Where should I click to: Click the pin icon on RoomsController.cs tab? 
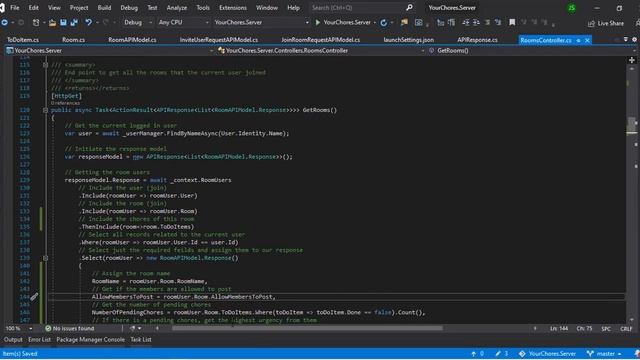coord(578,40)
